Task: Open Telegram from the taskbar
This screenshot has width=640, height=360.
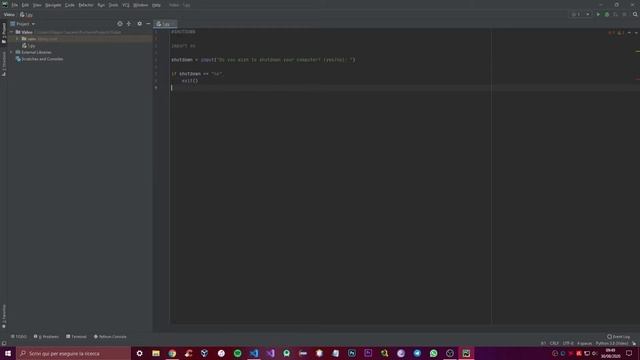Action: (417, 353)
